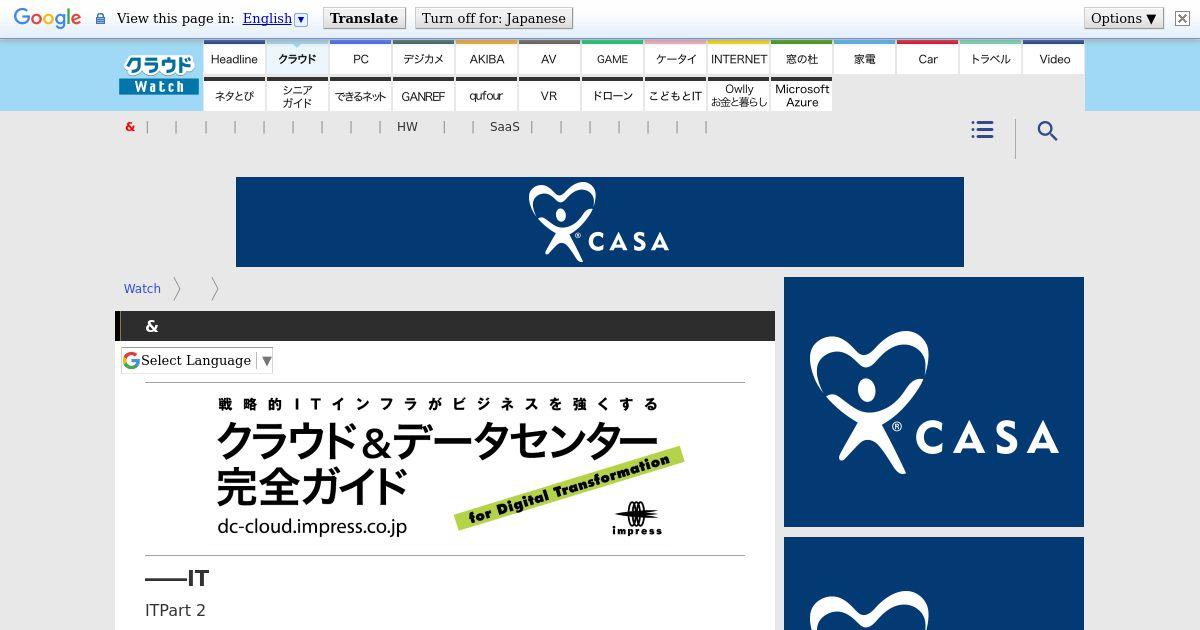Open the Video tab
The image size is (1200, 630).
click(1054, 59)
